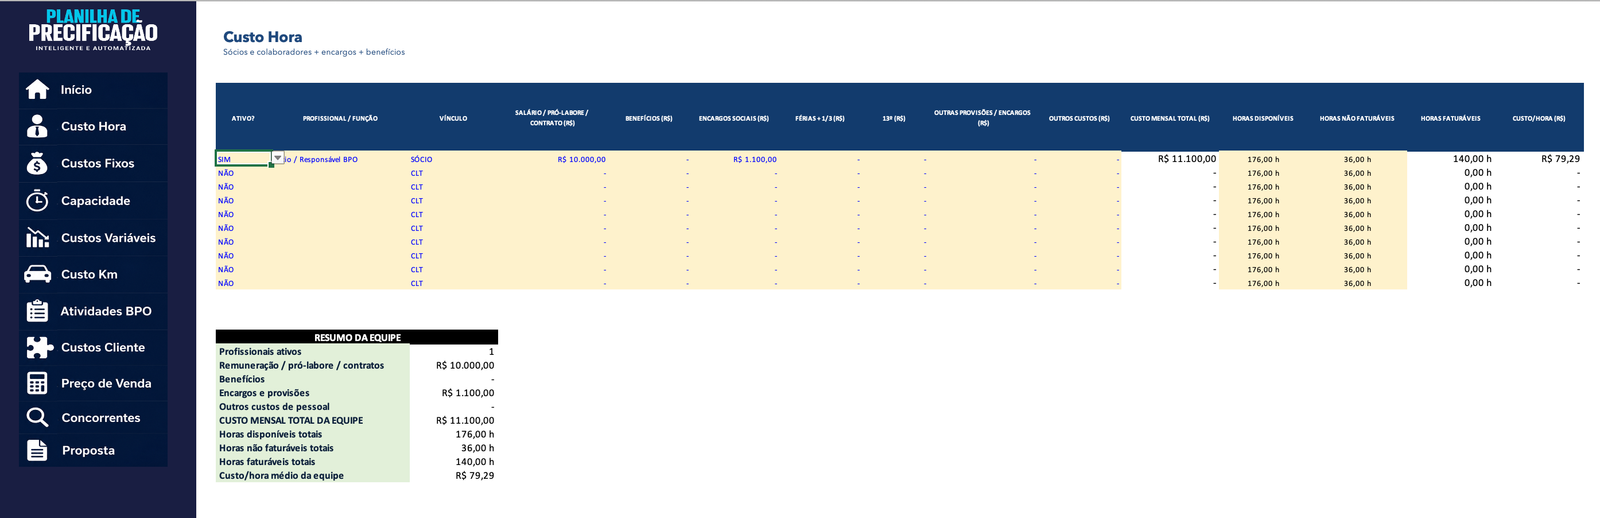Open the Preço de Venda sidebar label
Screen dimensions: 1600x518
[x=106, y=383]
